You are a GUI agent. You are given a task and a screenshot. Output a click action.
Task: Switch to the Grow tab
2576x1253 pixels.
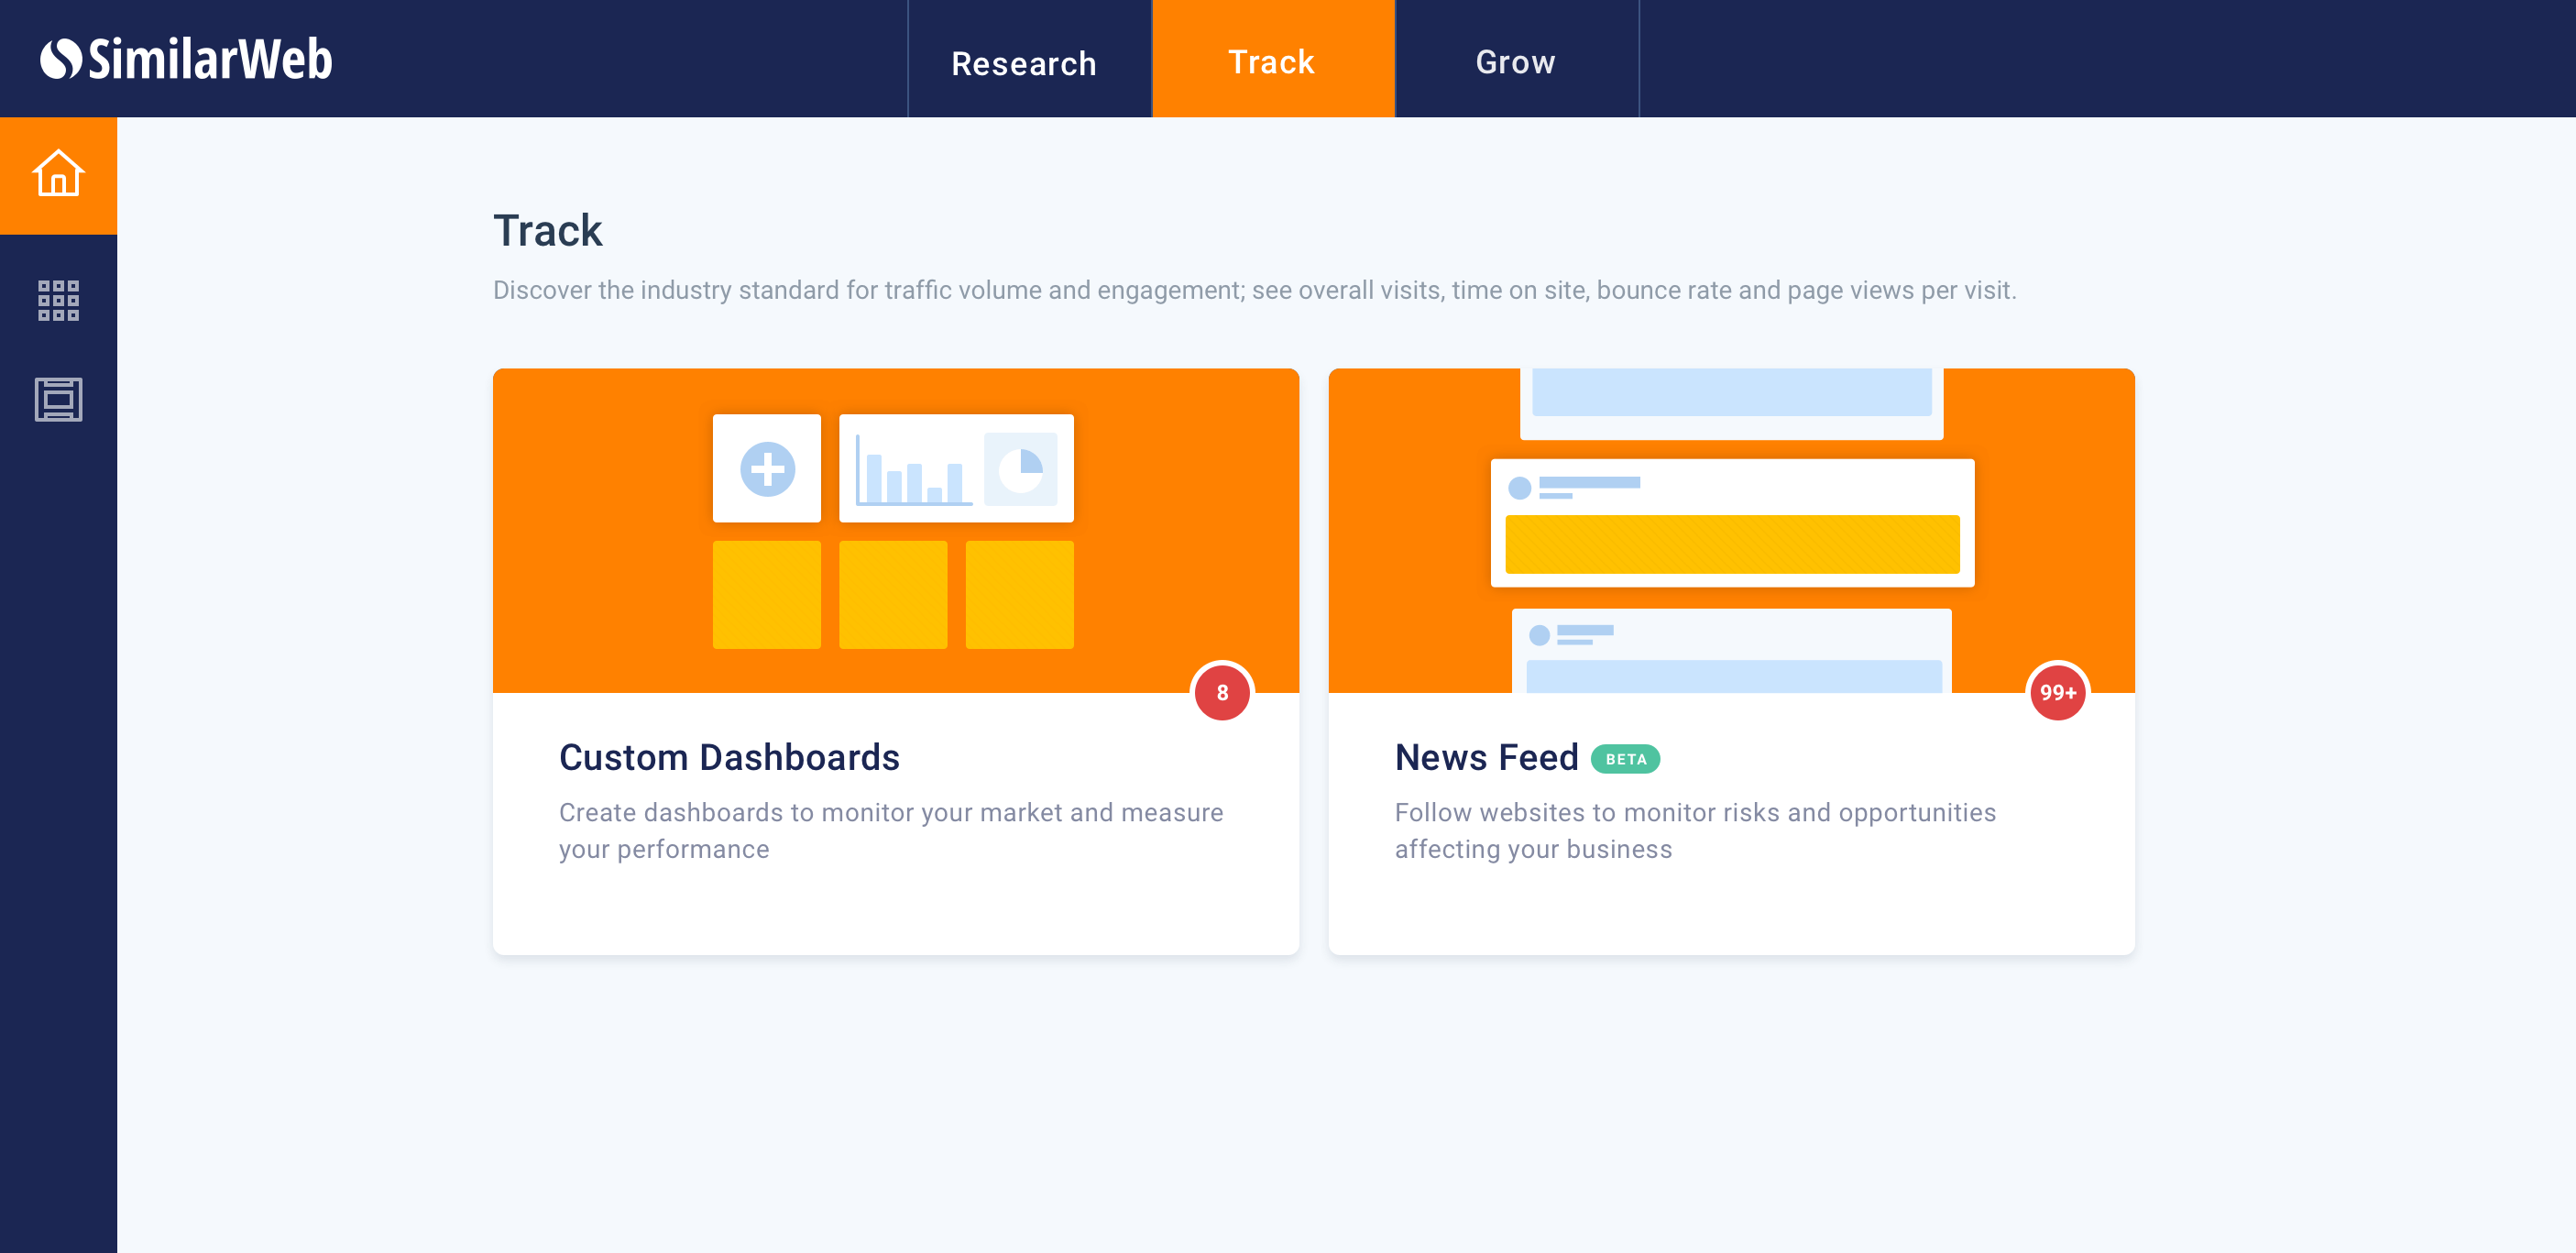click(x=1517, y=59)
